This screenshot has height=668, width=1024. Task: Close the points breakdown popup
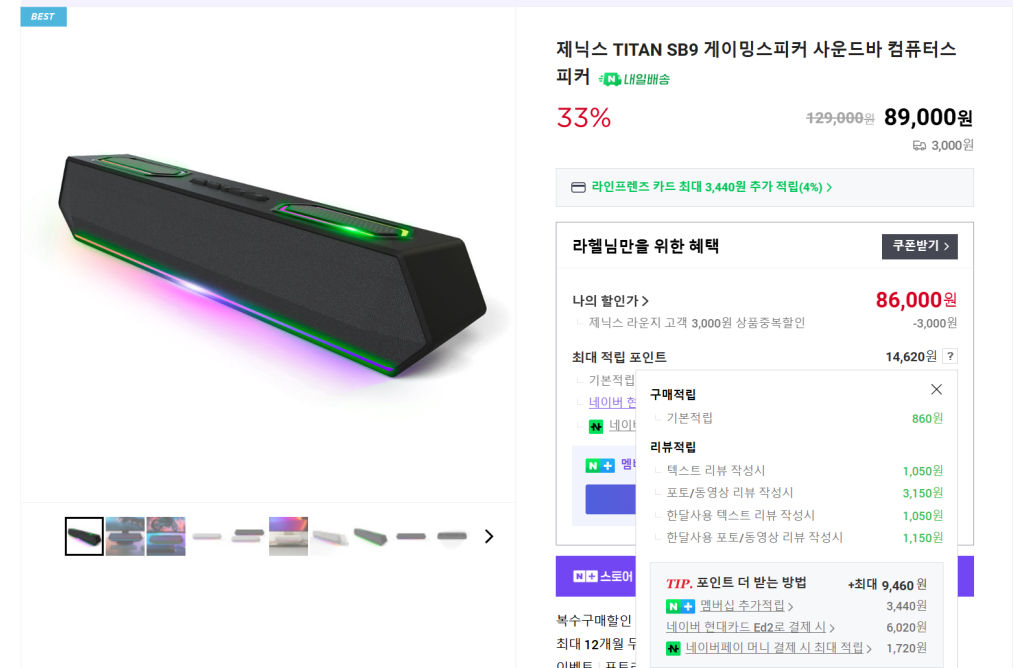936,390
